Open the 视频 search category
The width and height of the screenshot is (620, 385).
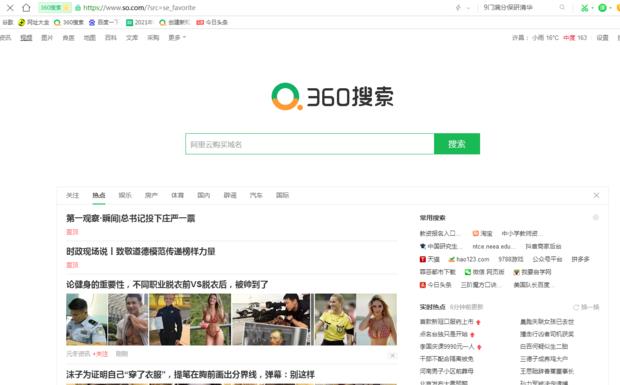[x=26, y=38]
